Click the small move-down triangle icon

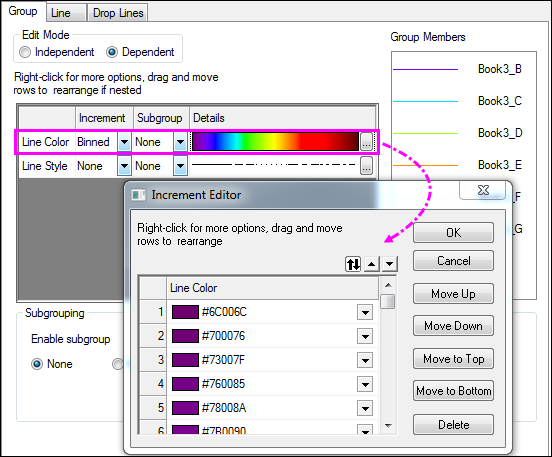tap(389, 264)
